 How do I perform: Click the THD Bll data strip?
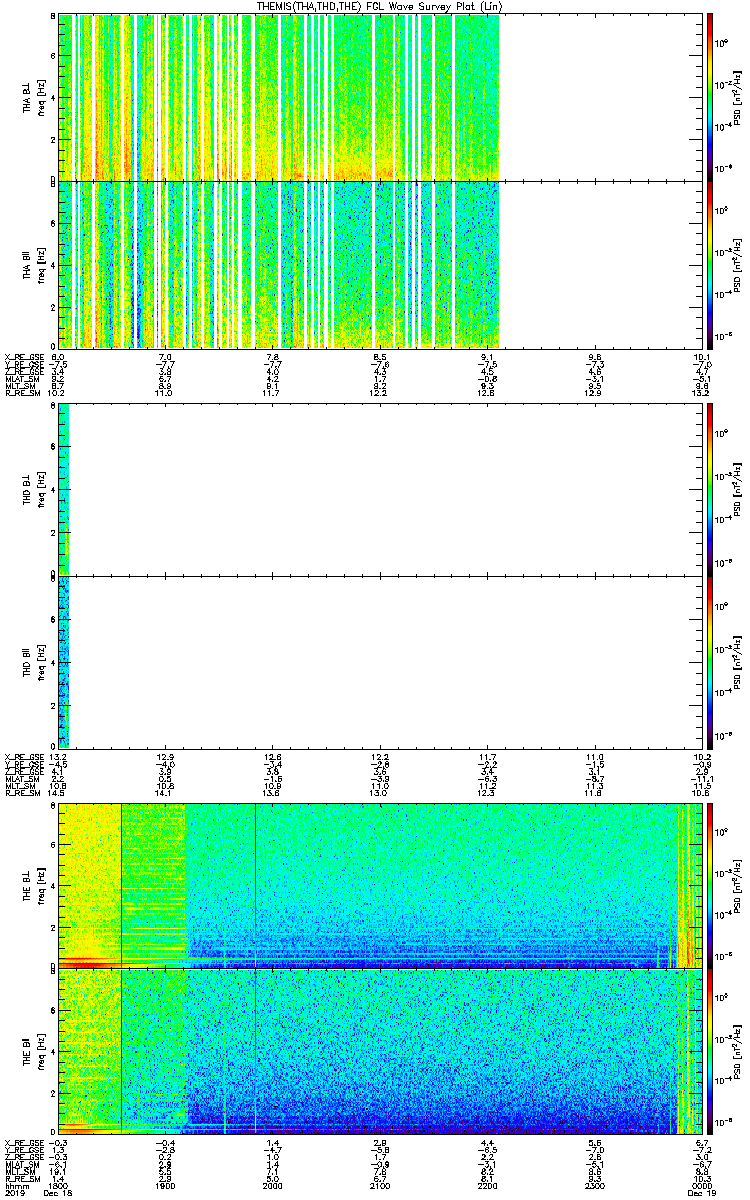64,661
